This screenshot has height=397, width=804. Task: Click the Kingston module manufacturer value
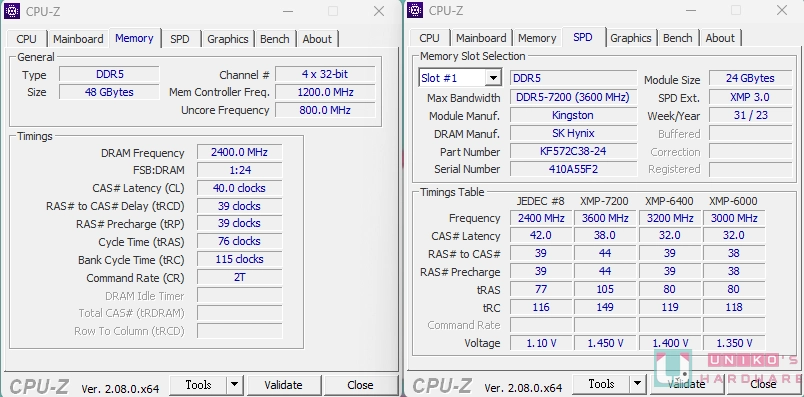[573, 115]
